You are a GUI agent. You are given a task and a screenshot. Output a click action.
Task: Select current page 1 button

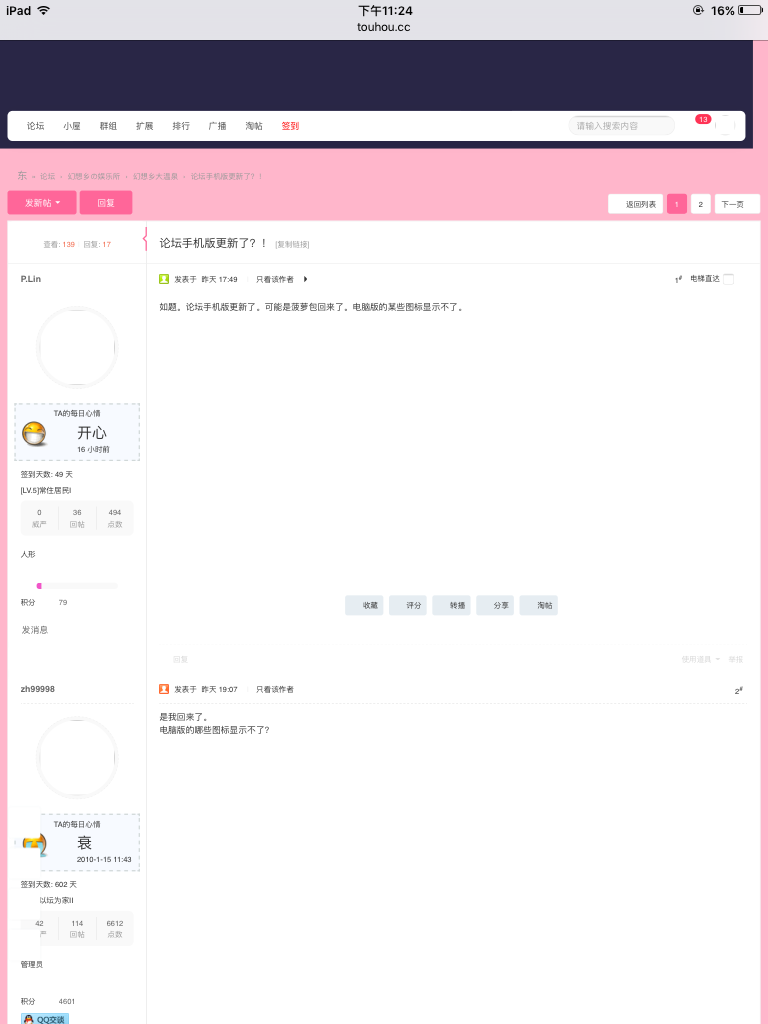(x=677, y=204)
